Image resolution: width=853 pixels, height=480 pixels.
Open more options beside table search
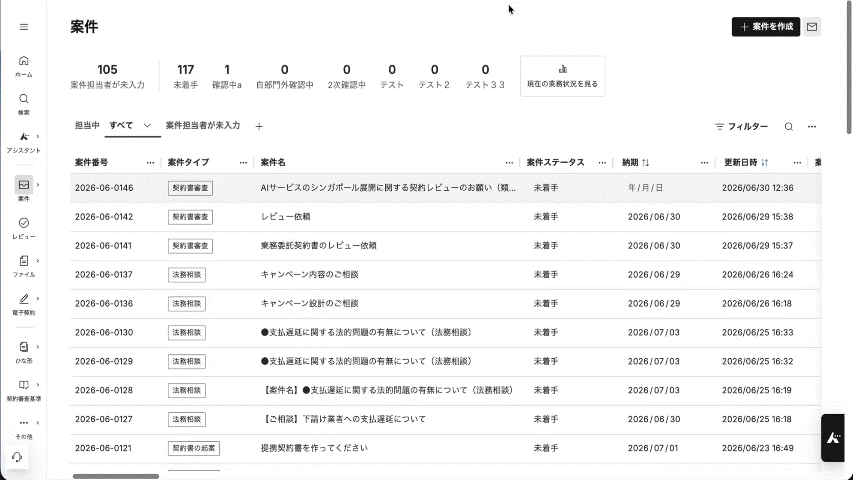click(x=812, y=126)
